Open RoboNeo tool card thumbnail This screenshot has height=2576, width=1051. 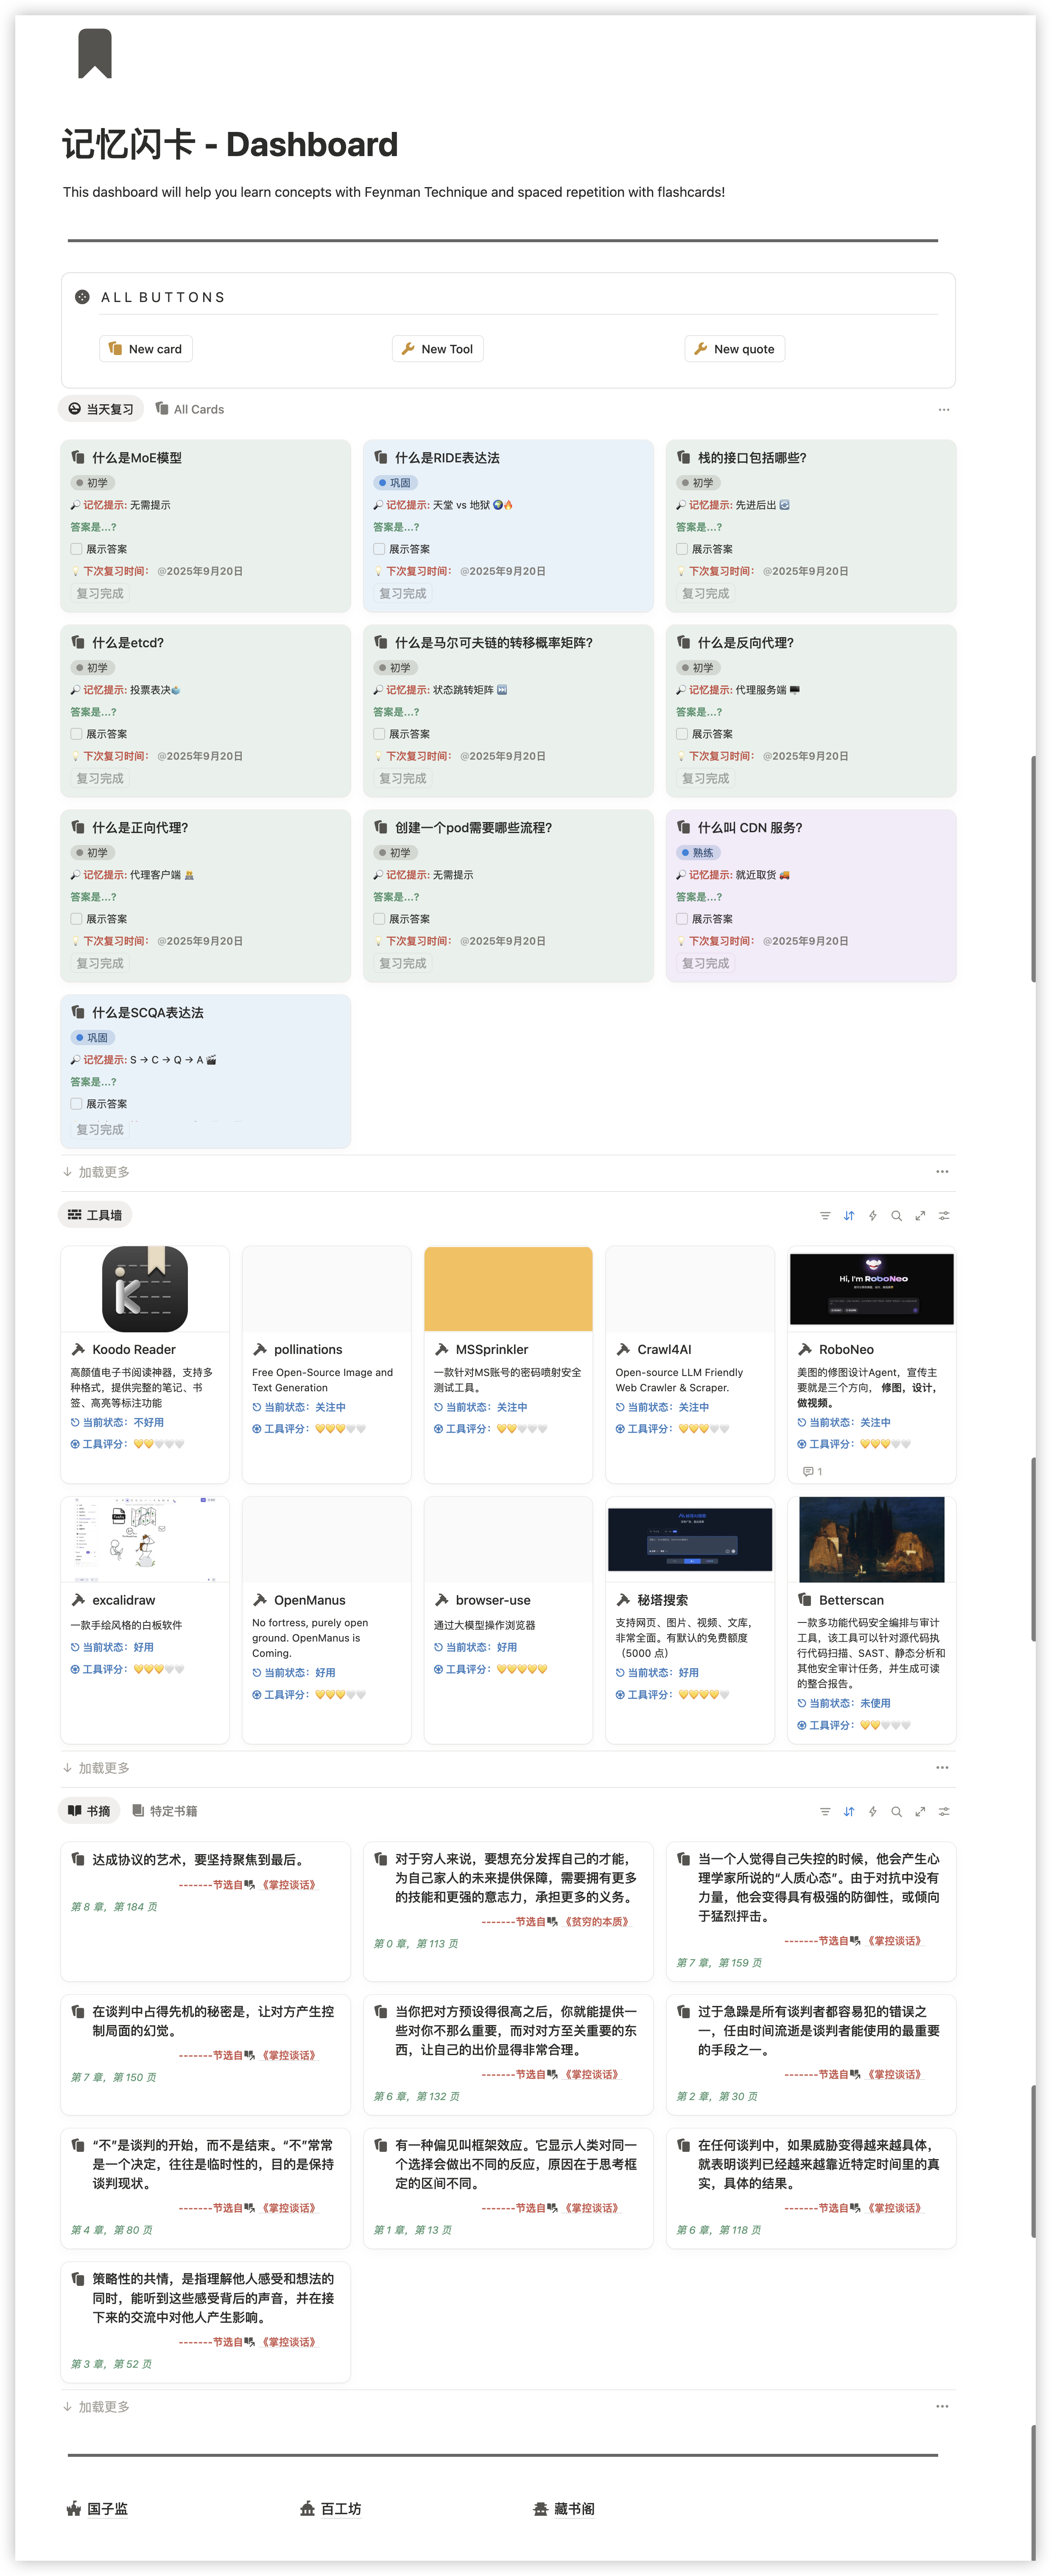pos(871,1290)
